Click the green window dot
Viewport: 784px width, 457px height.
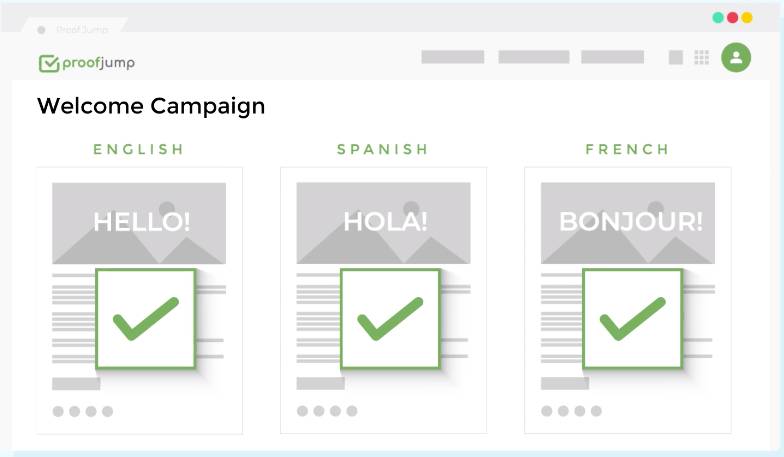(x=718, y=18)
